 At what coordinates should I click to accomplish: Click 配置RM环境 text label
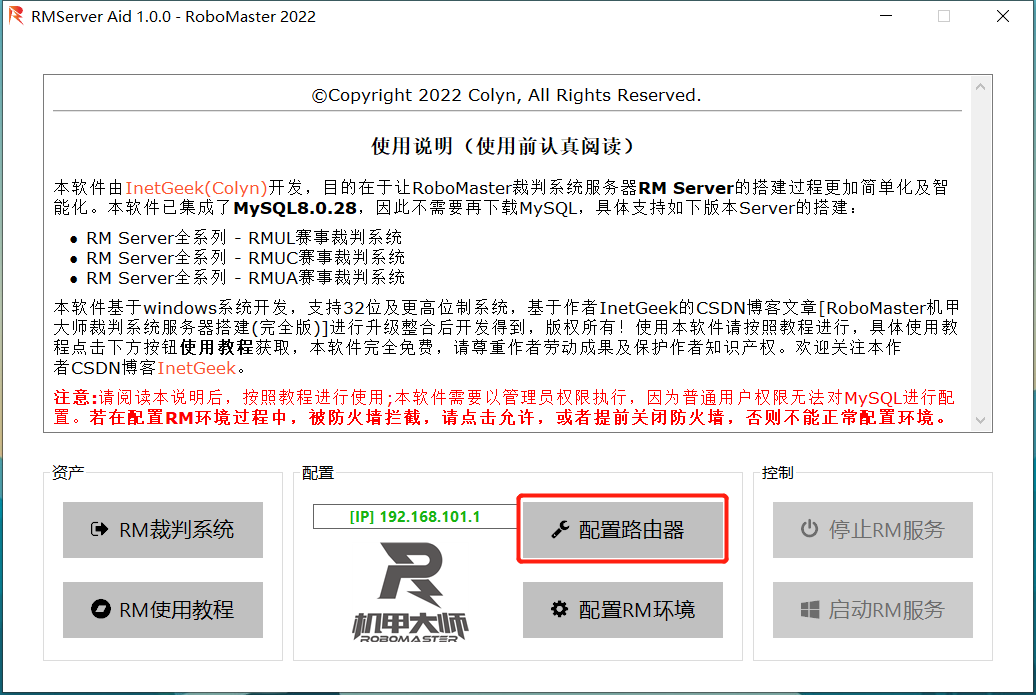click(636, 610)
